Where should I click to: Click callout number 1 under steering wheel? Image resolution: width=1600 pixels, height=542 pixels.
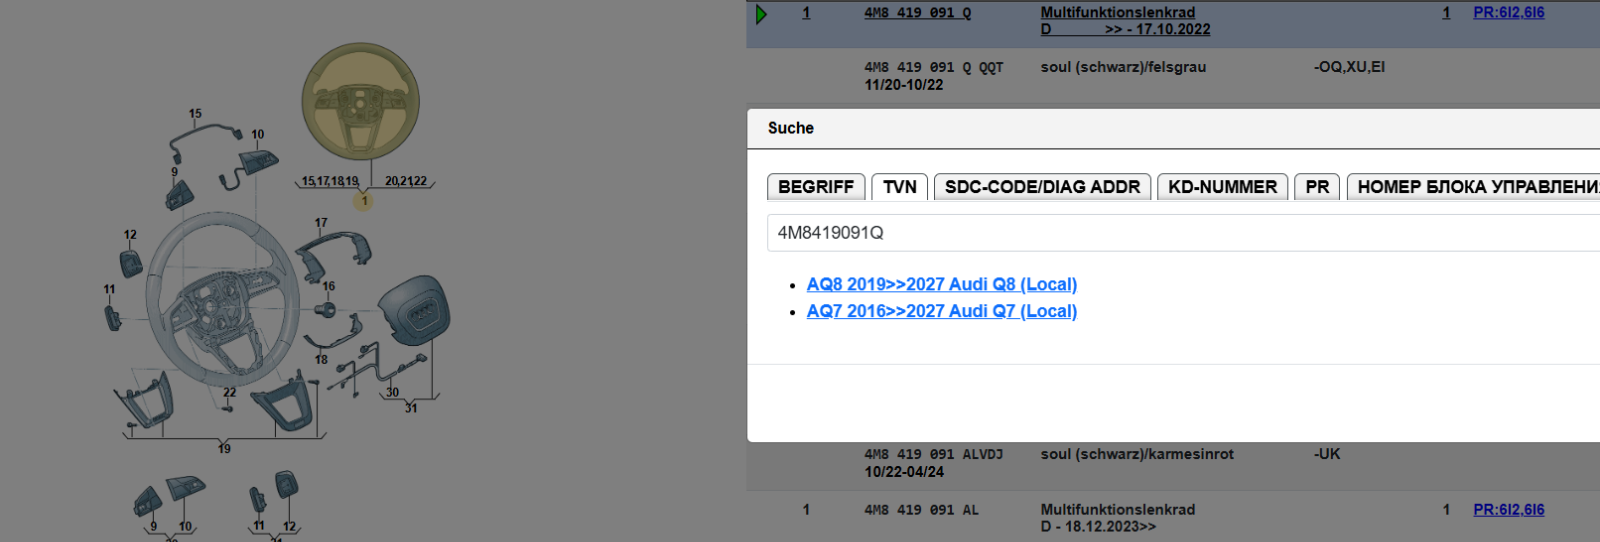(x=364, y=201)
